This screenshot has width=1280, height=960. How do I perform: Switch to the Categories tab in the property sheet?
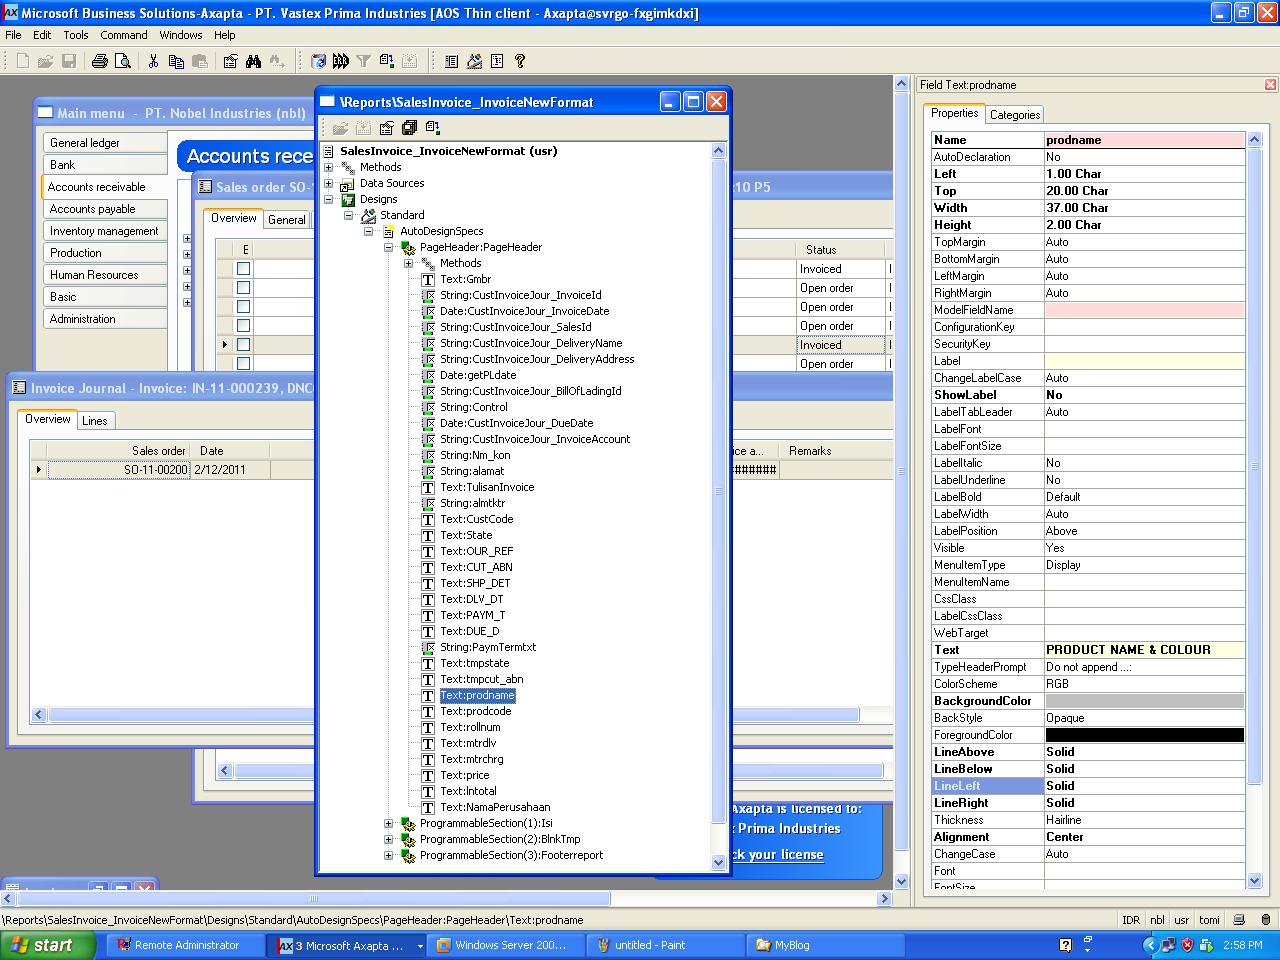pos(1015,115)
